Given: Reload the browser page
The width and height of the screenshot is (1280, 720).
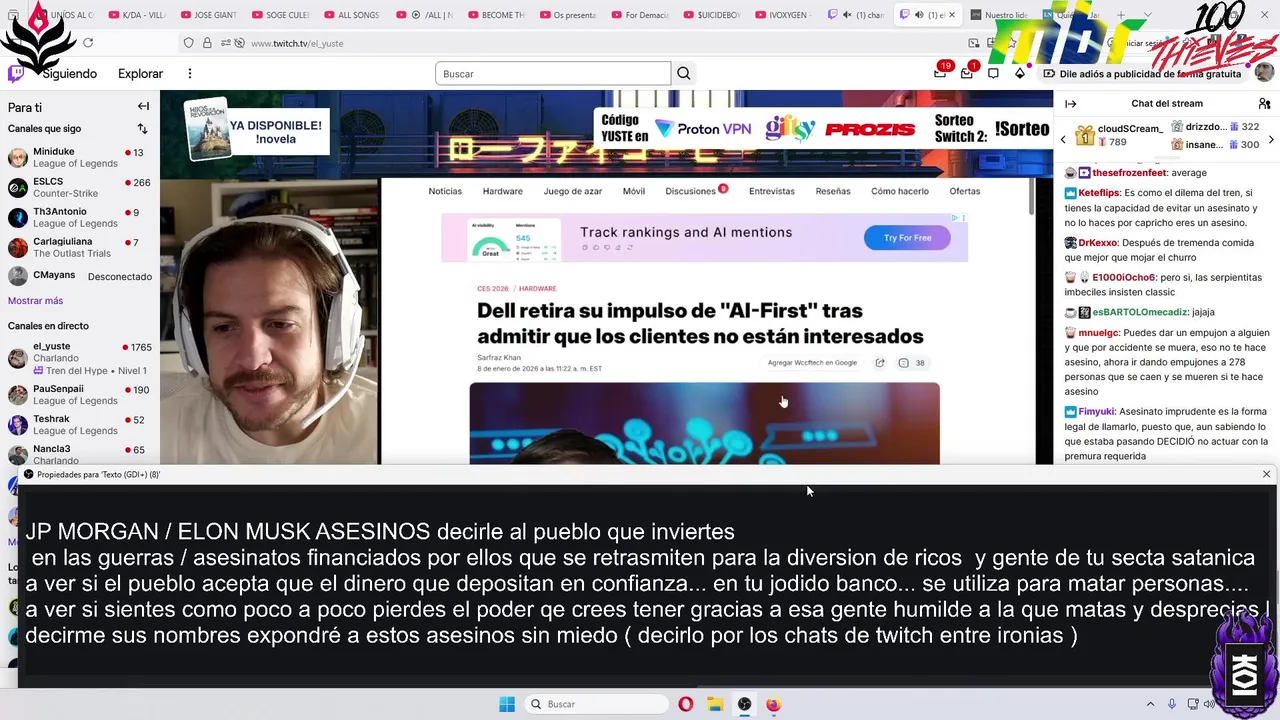Looking at the screenshot, I should [x=88, y=43].
